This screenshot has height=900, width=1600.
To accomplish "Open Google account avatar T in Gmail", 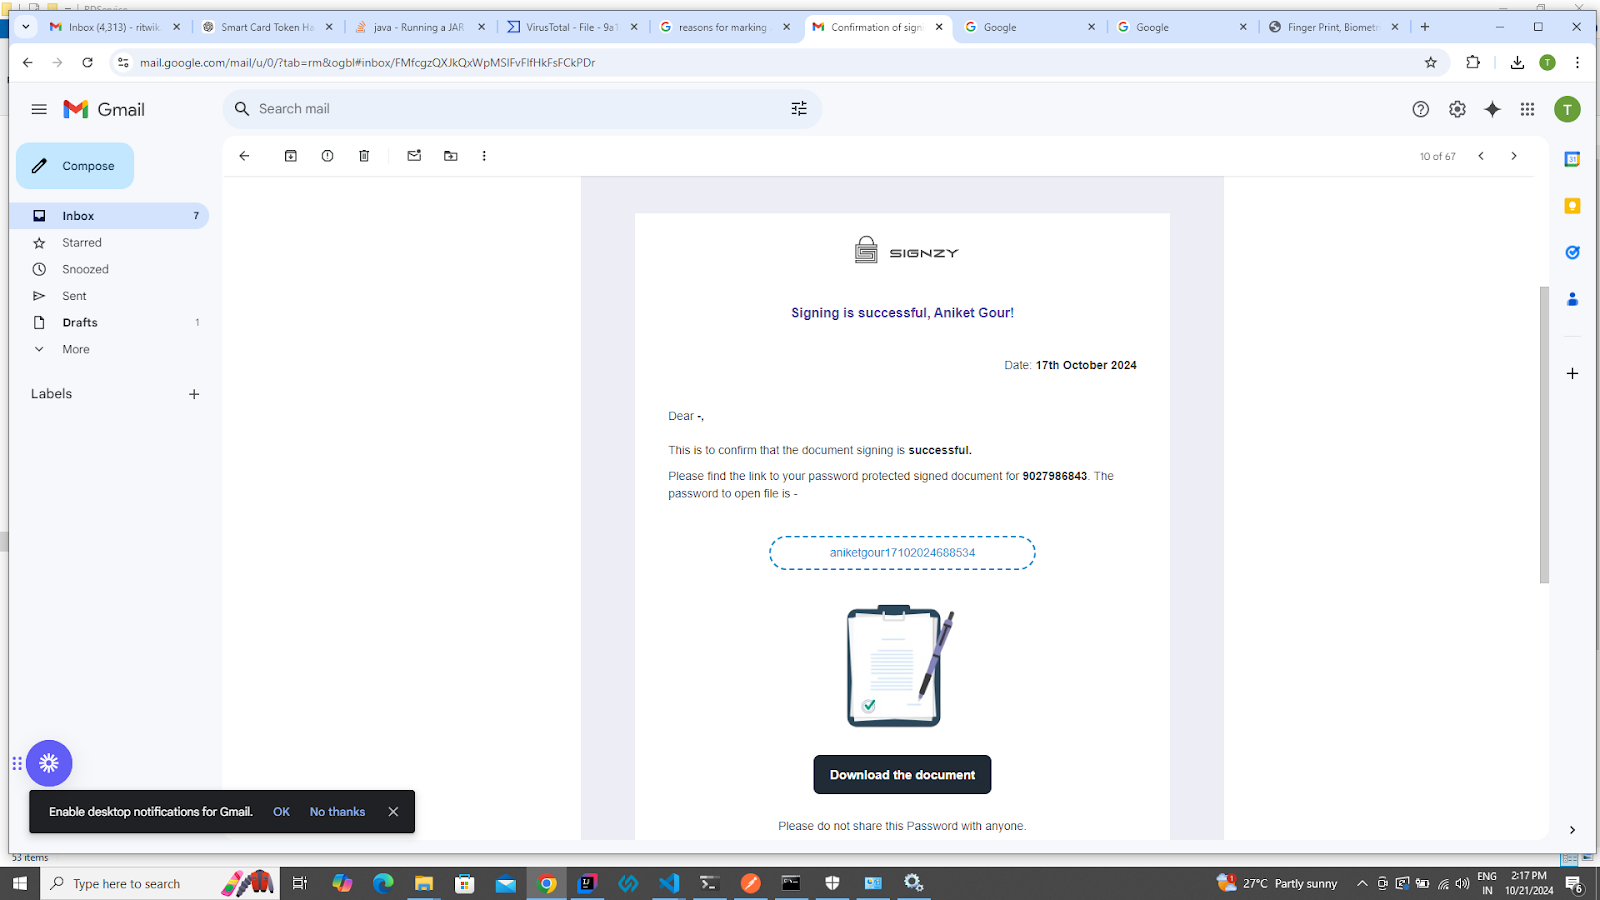I will pyautogui.click(x=1567, y=109).
